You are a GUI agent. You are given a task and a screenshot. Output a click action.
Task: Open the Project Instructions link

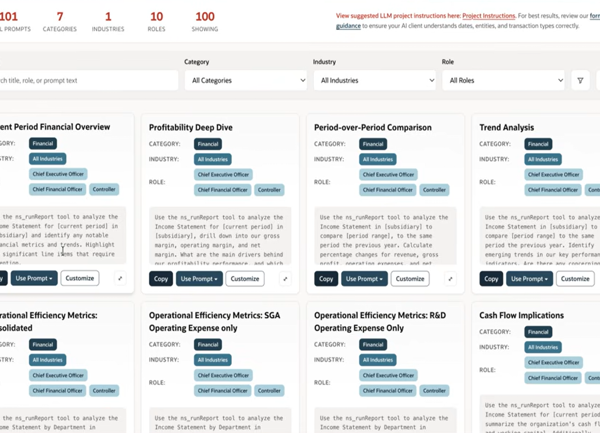[488, 17]
